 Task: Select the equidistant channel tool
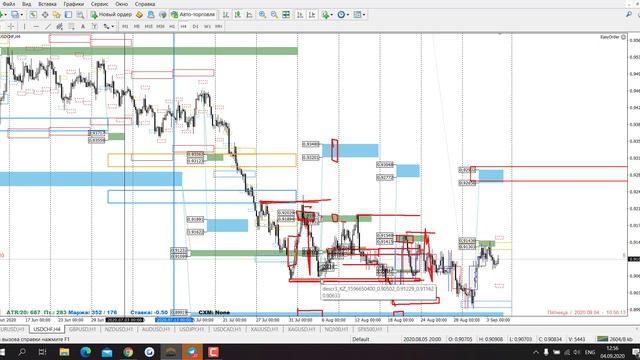pos(60,26)
